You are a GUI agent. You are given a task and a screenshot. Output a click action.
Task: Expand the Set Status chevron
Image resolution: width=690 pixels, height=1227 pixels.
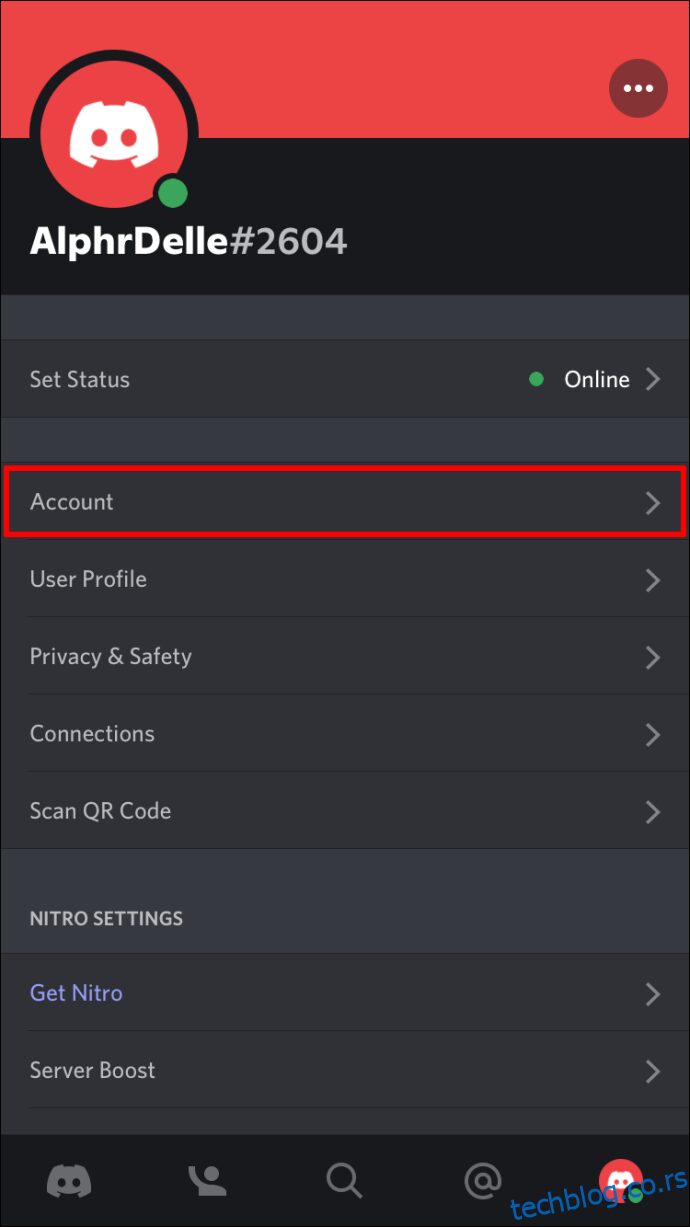[x=653, y=379]
